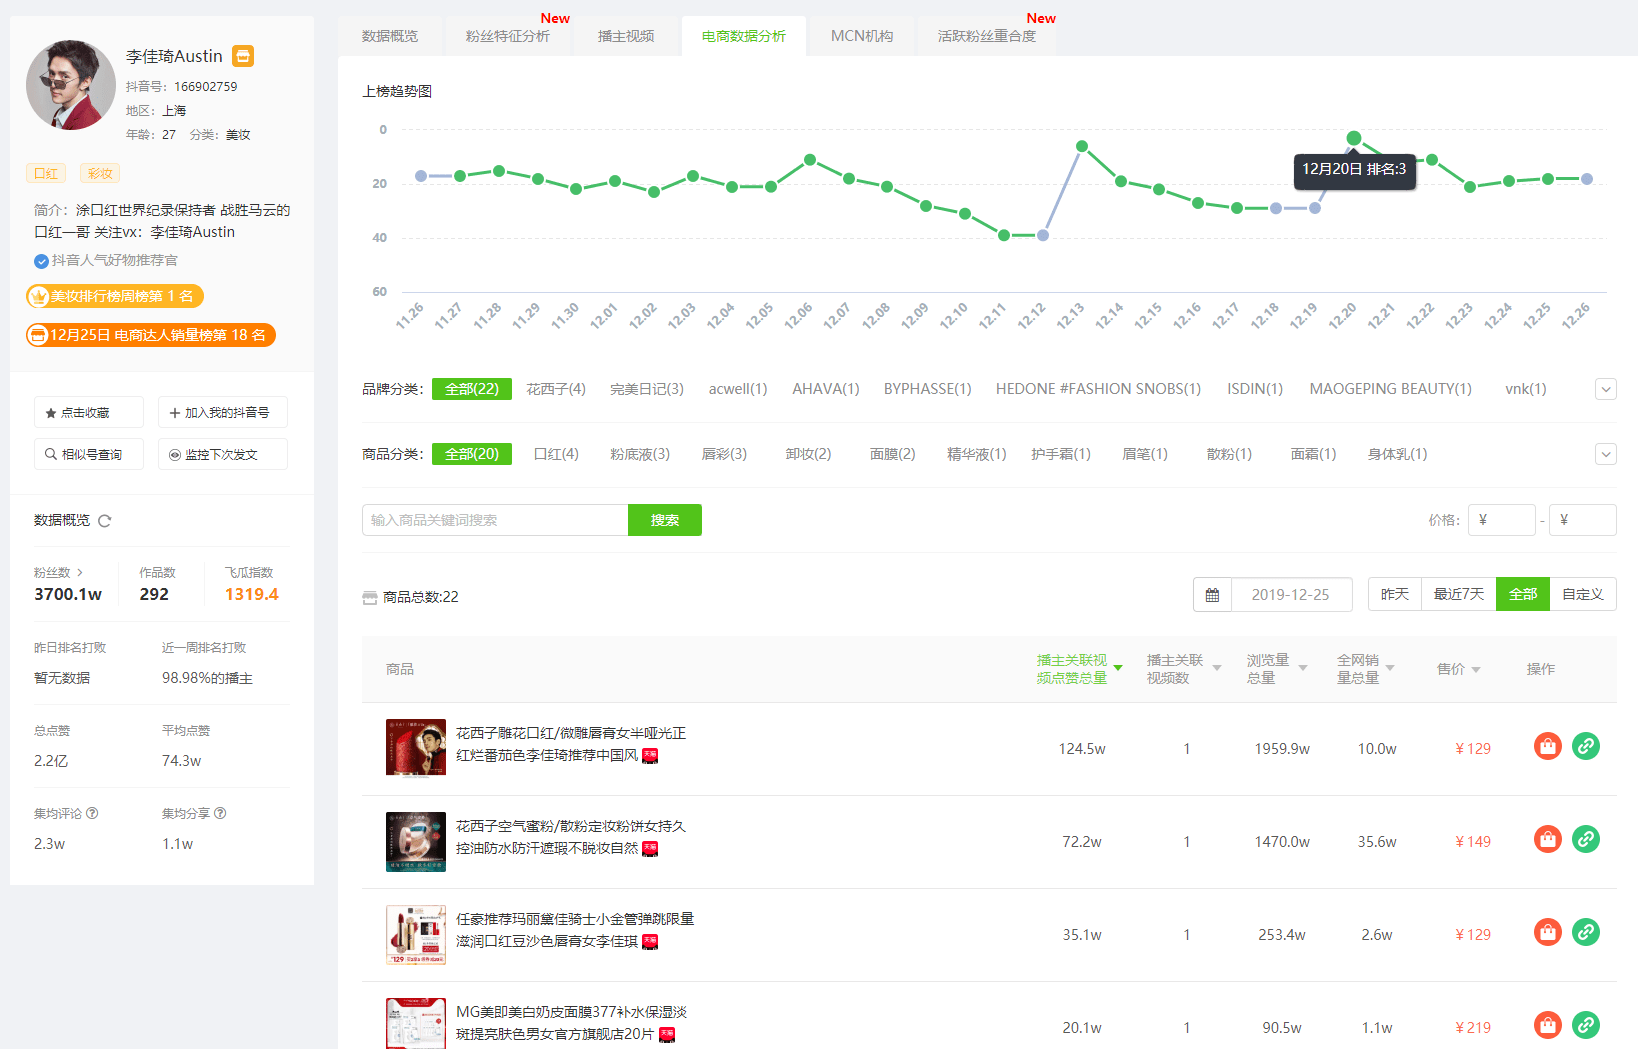Image resolution: width=1638 pixels, height=1049 pixels.
Task: Filter products by 面膜(2)
Action: click(x=893, y=454)
